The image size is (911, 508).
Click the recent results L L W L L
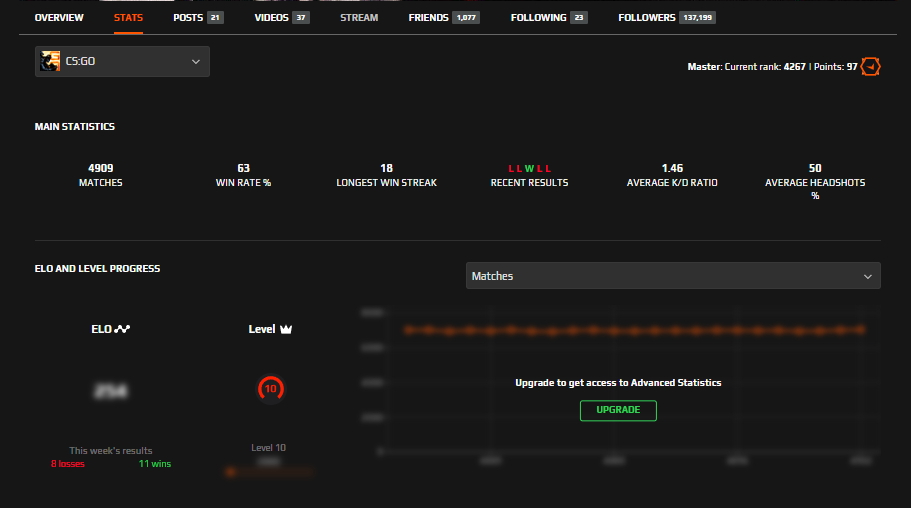(529, 168)
